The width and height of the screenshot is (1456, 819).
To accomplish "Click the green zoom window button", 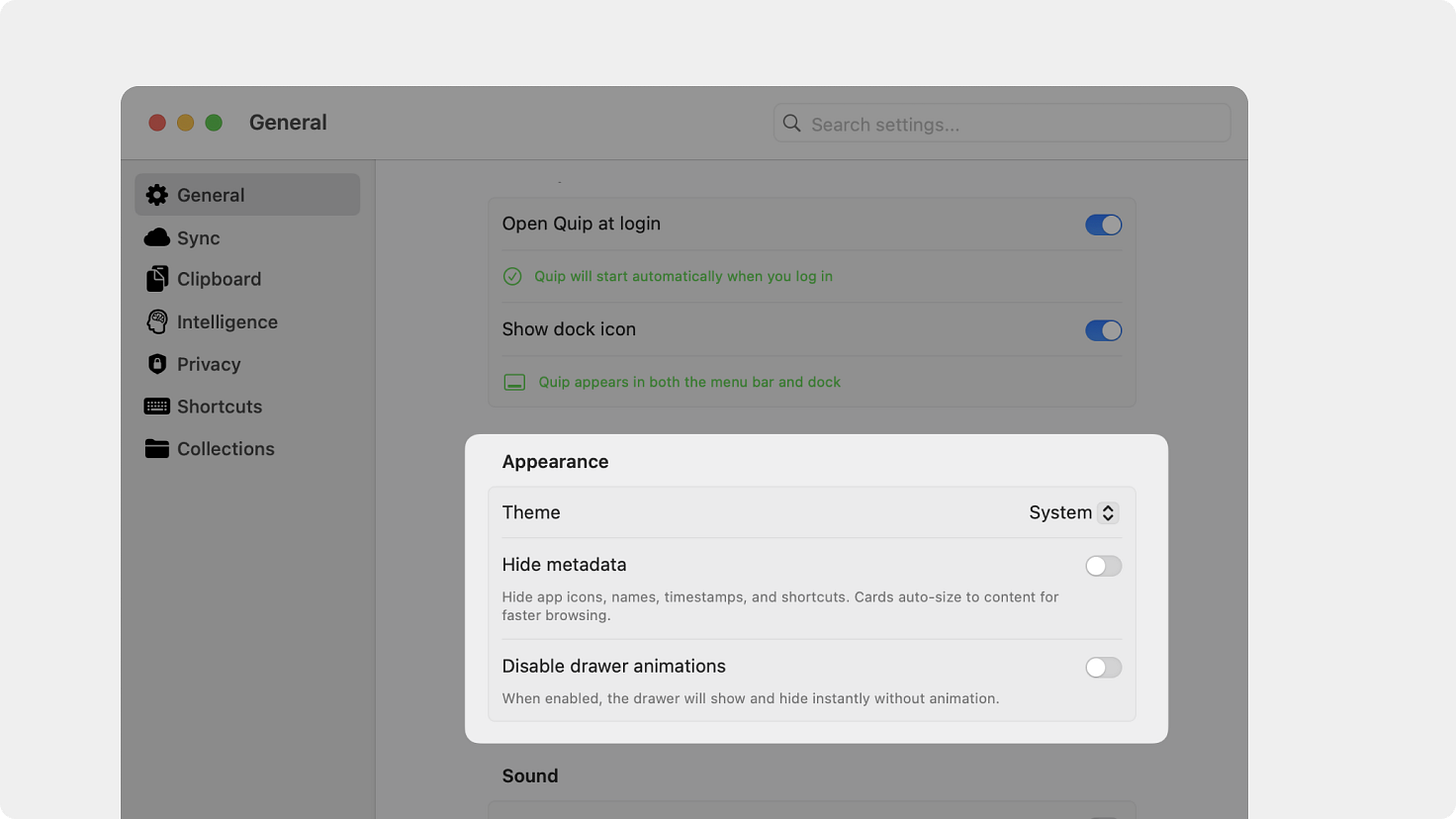I will pos(213,122).
